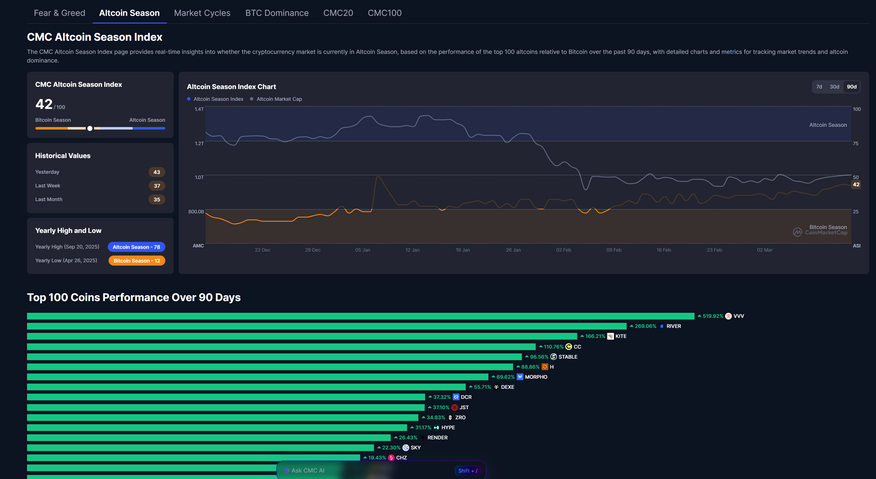Click the Altcoin Season Index Chart title
This screenshot has width=876, height=479.
click(x=231, y=87)
